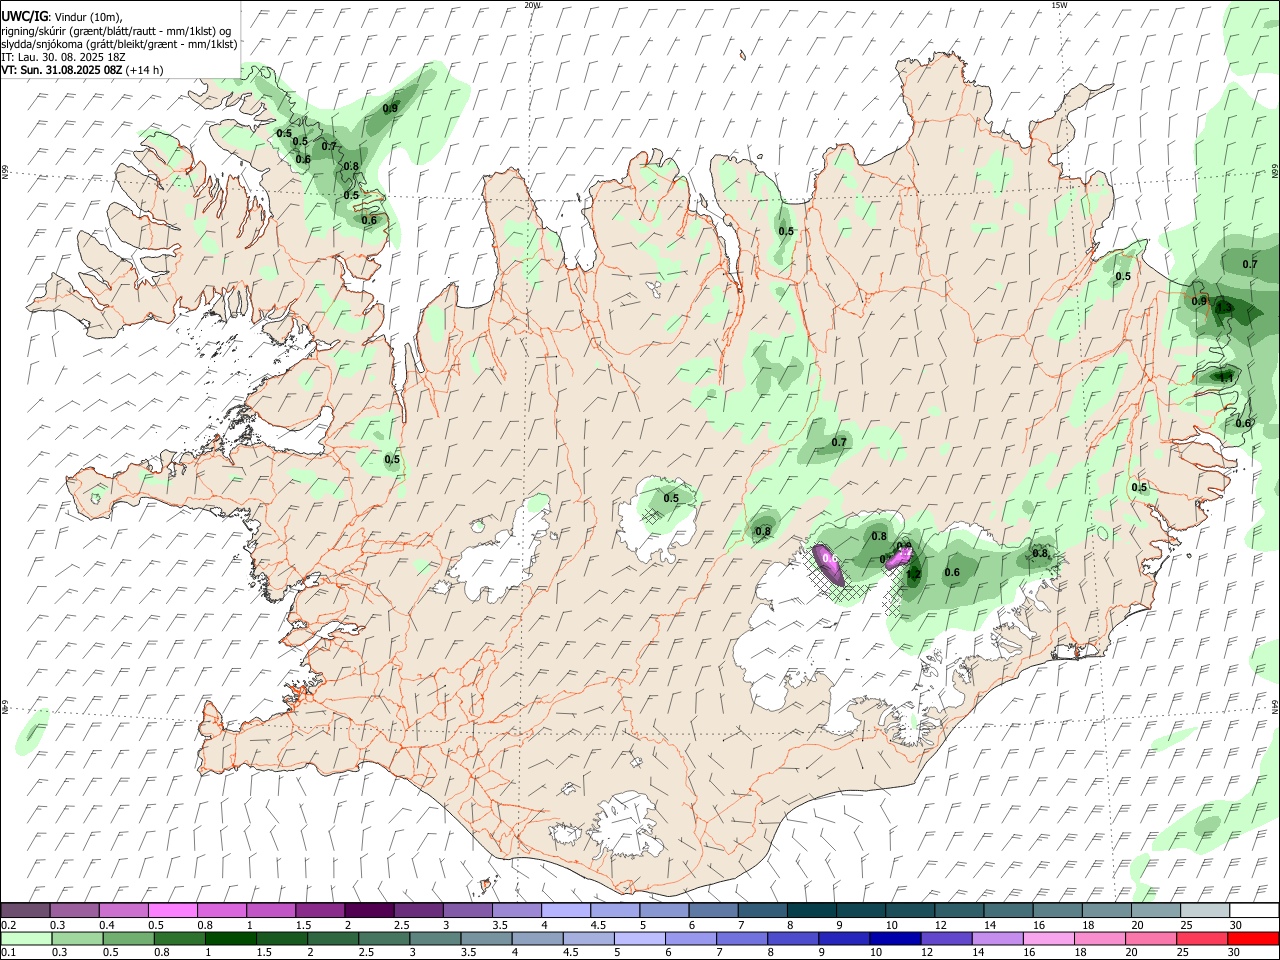Click the upper legend swatch labeled 0.2
Viewport: 1280px width, 960px height.
pos(25,910)
